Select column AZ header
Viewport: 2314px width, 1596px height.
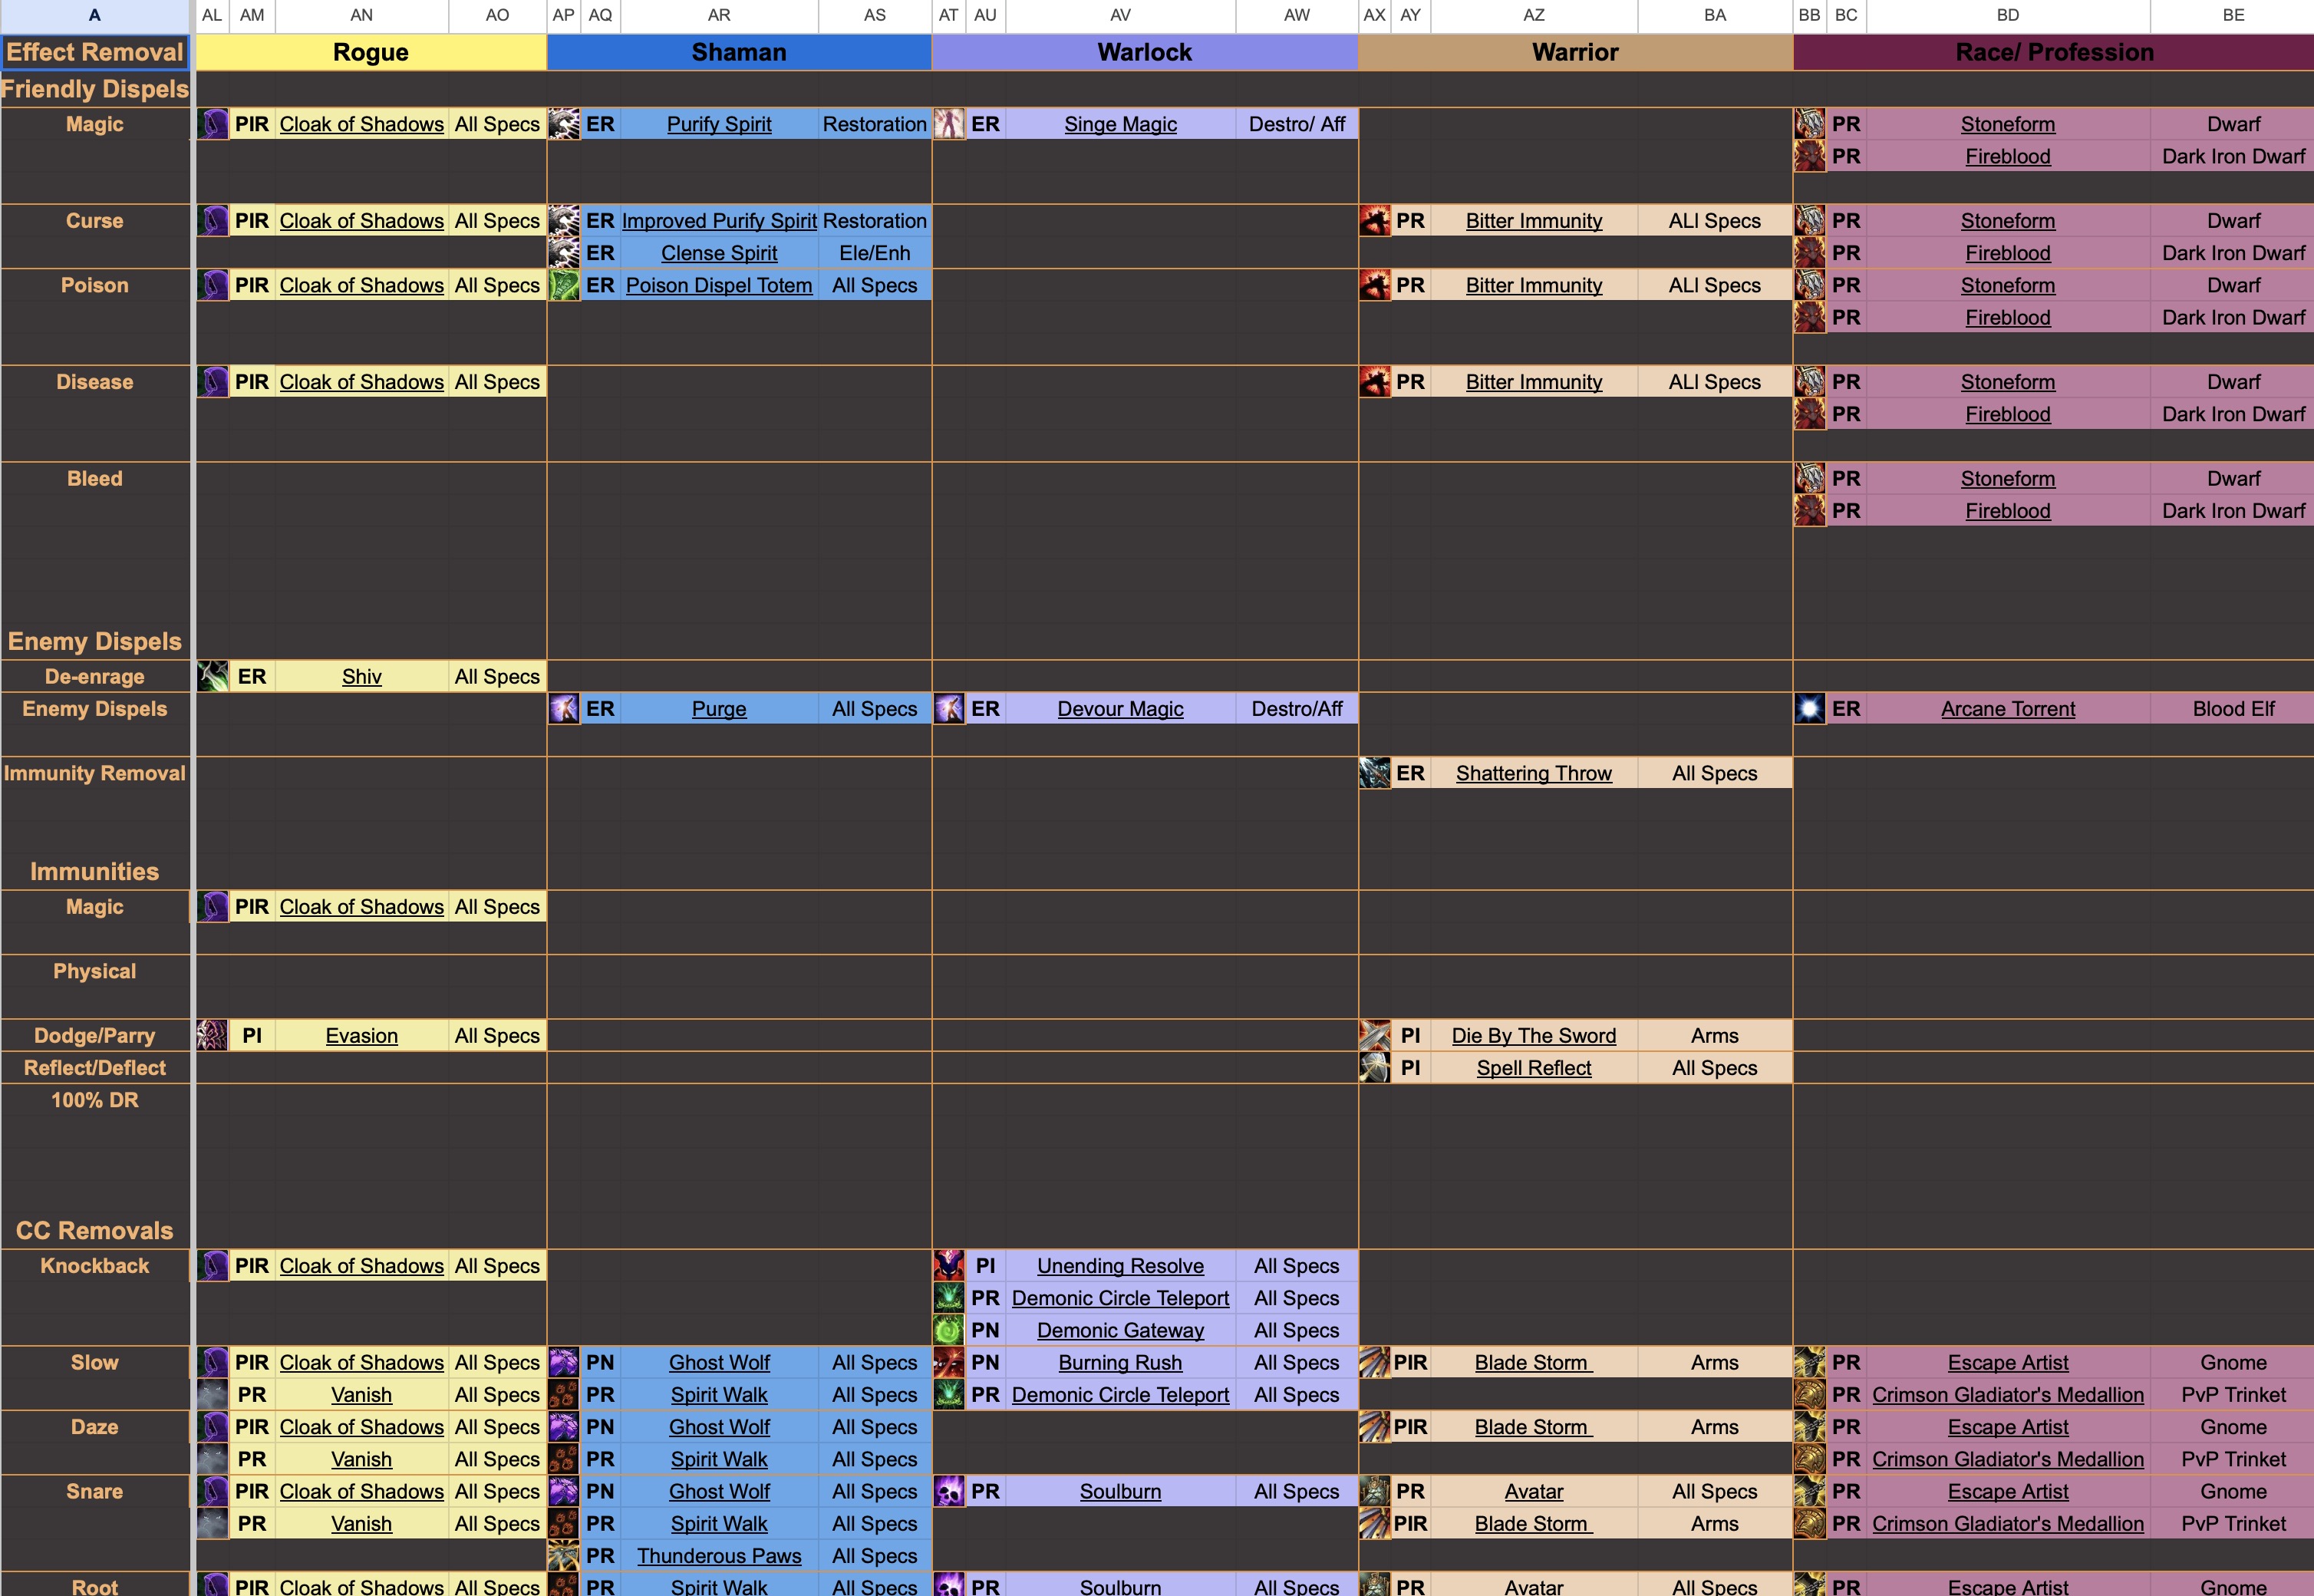[1534, 15]
